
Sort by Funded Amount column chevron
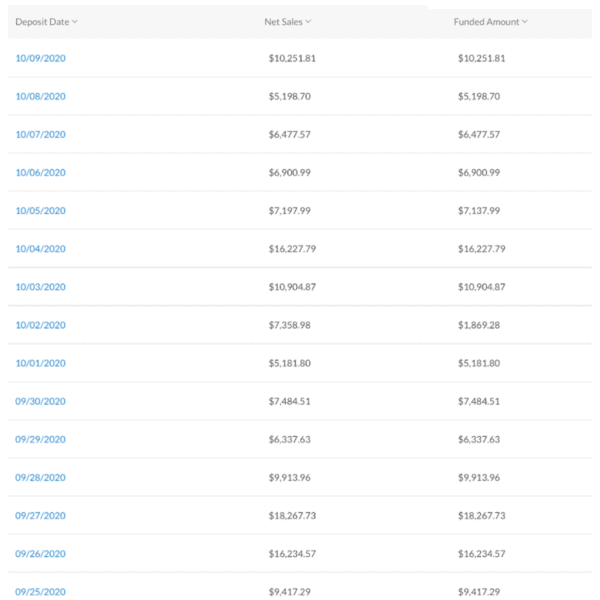coord(525,22)
